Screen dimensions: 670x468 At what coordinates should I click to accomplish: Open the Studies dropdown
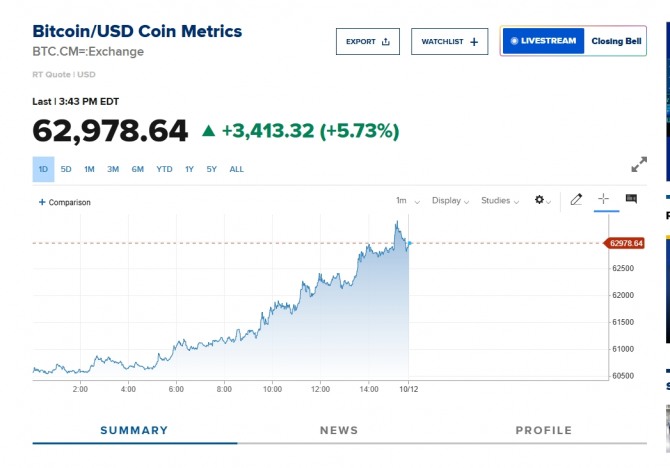coord(499,201)
